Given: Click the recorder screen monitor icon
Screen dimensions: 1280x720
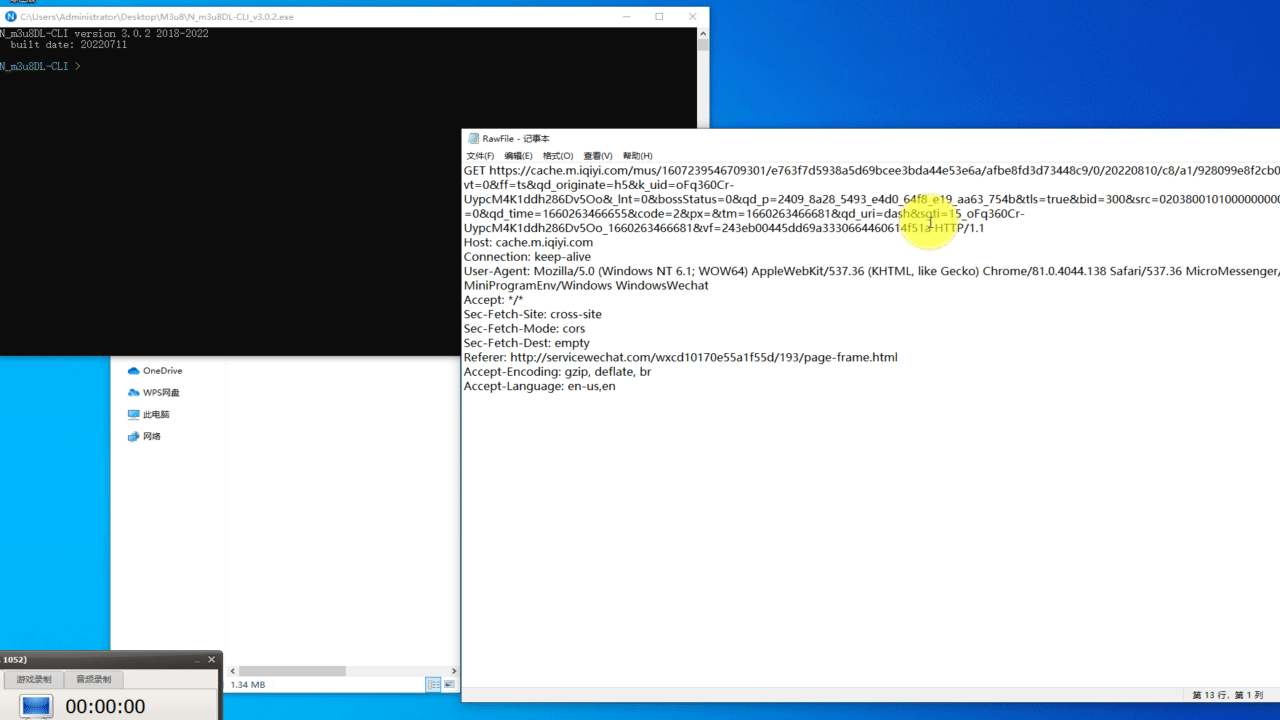Looking at the screenshot, I should tap(36, 706).
